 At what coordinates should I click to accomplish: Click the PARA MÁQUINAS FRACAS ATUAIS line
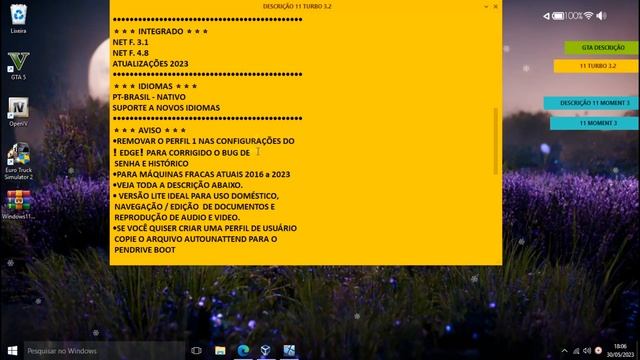click(x=202, y=174)
